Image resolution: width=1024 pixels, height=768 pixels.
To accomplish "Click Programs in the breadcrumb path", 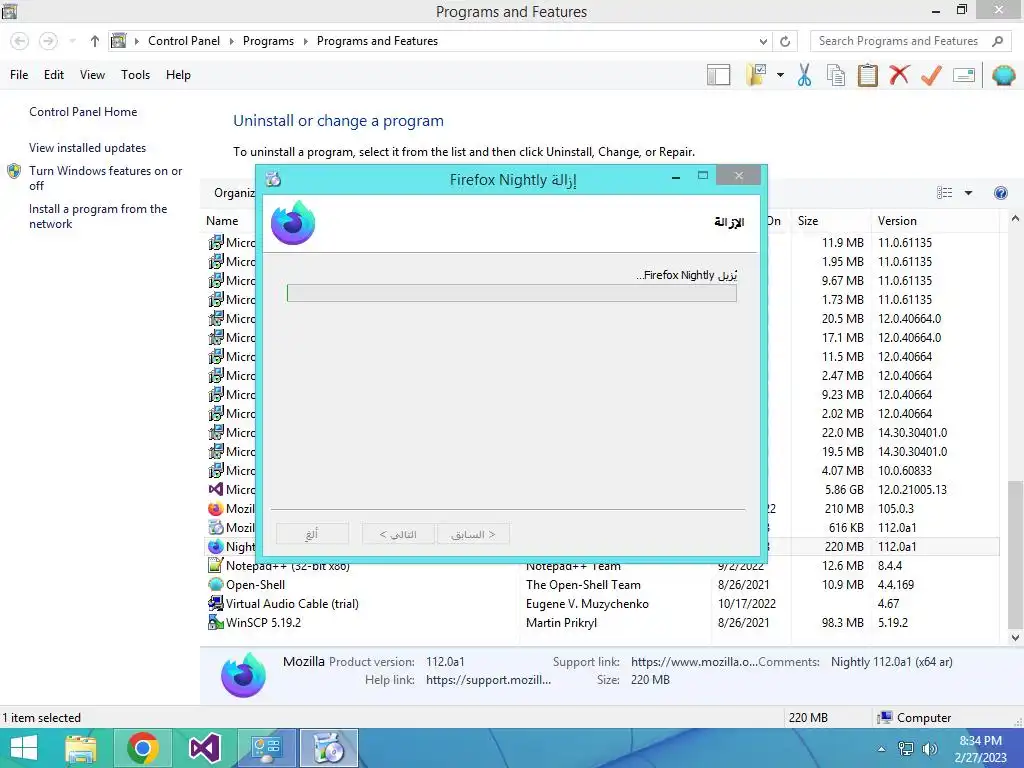I will pos(268,41).
